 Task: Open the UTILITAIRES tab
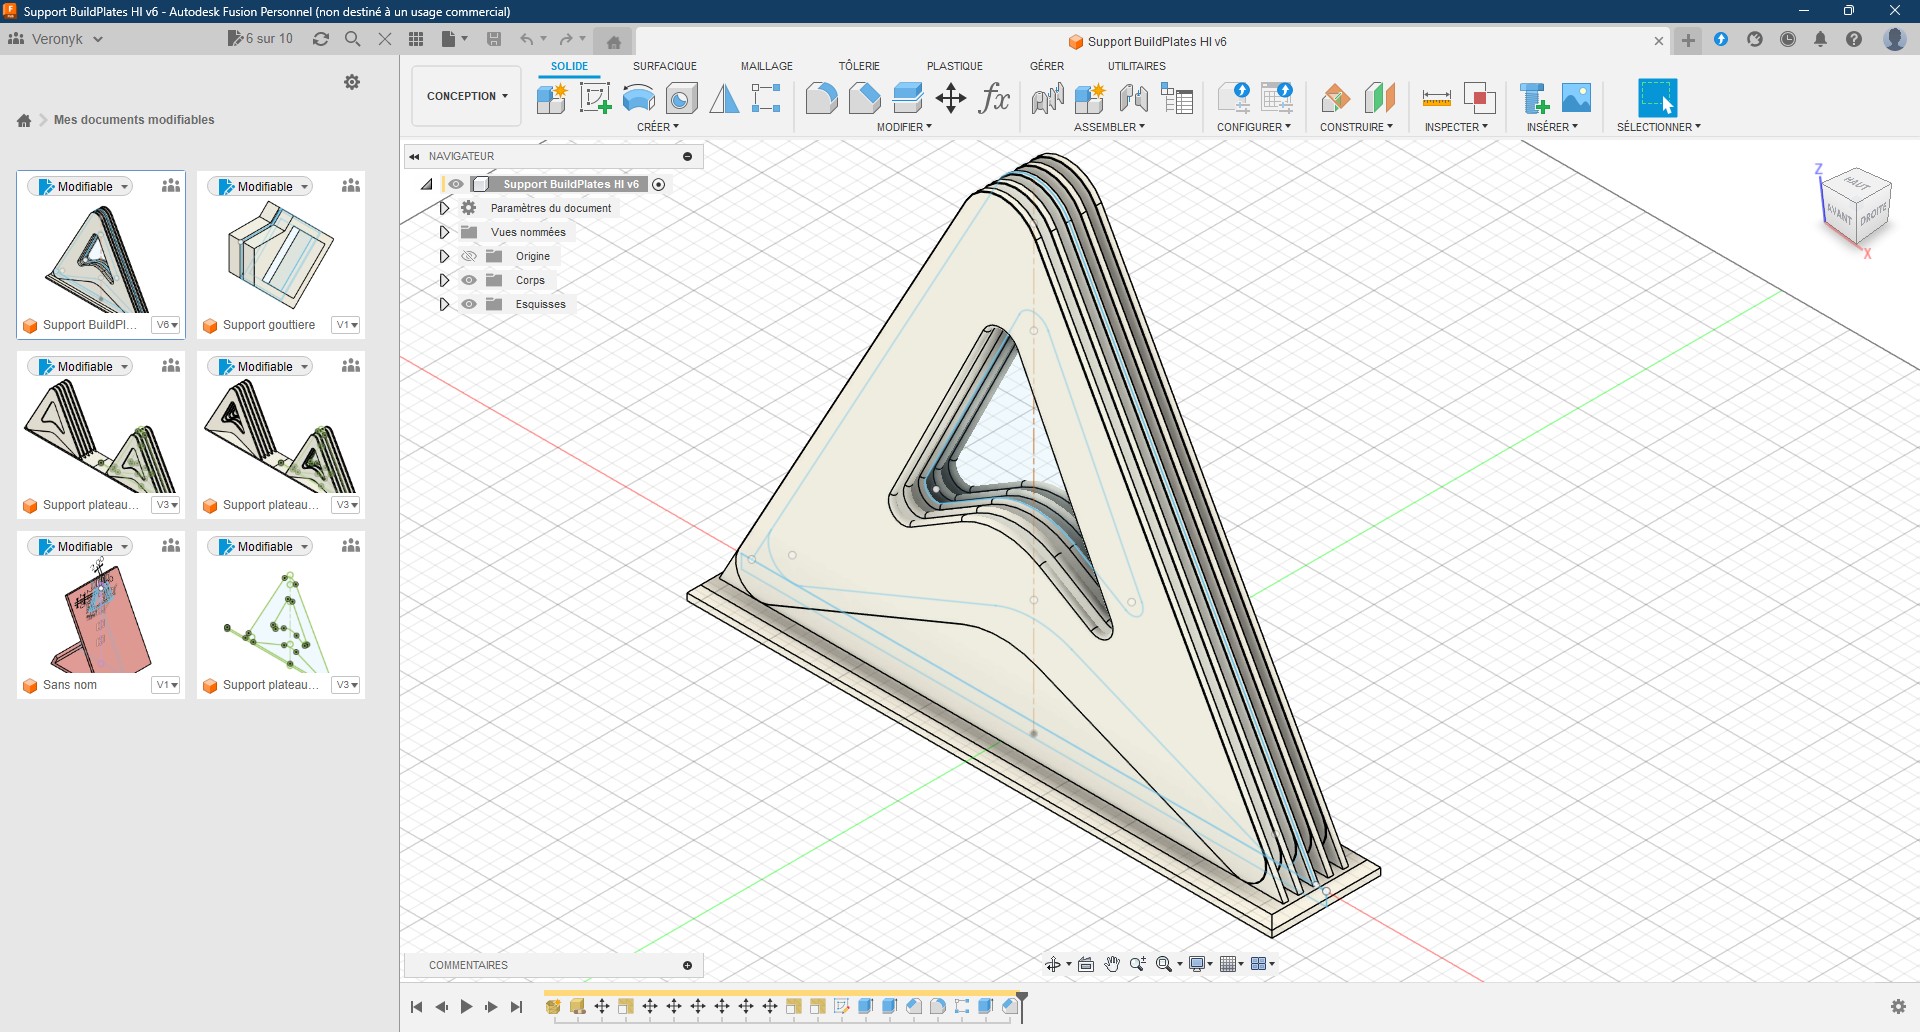1136,66
